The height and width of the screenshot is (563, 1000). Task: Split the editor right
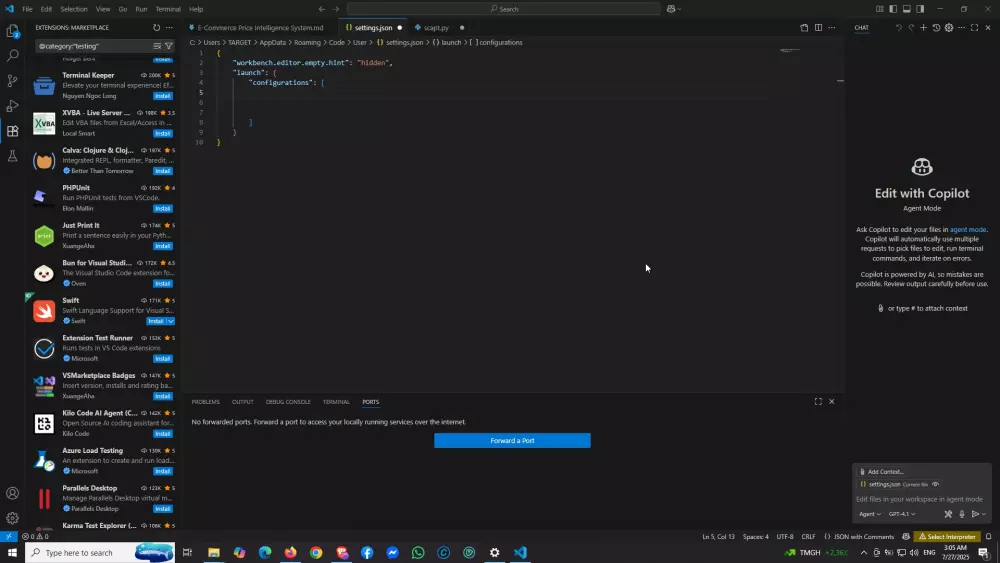(818, 28)
